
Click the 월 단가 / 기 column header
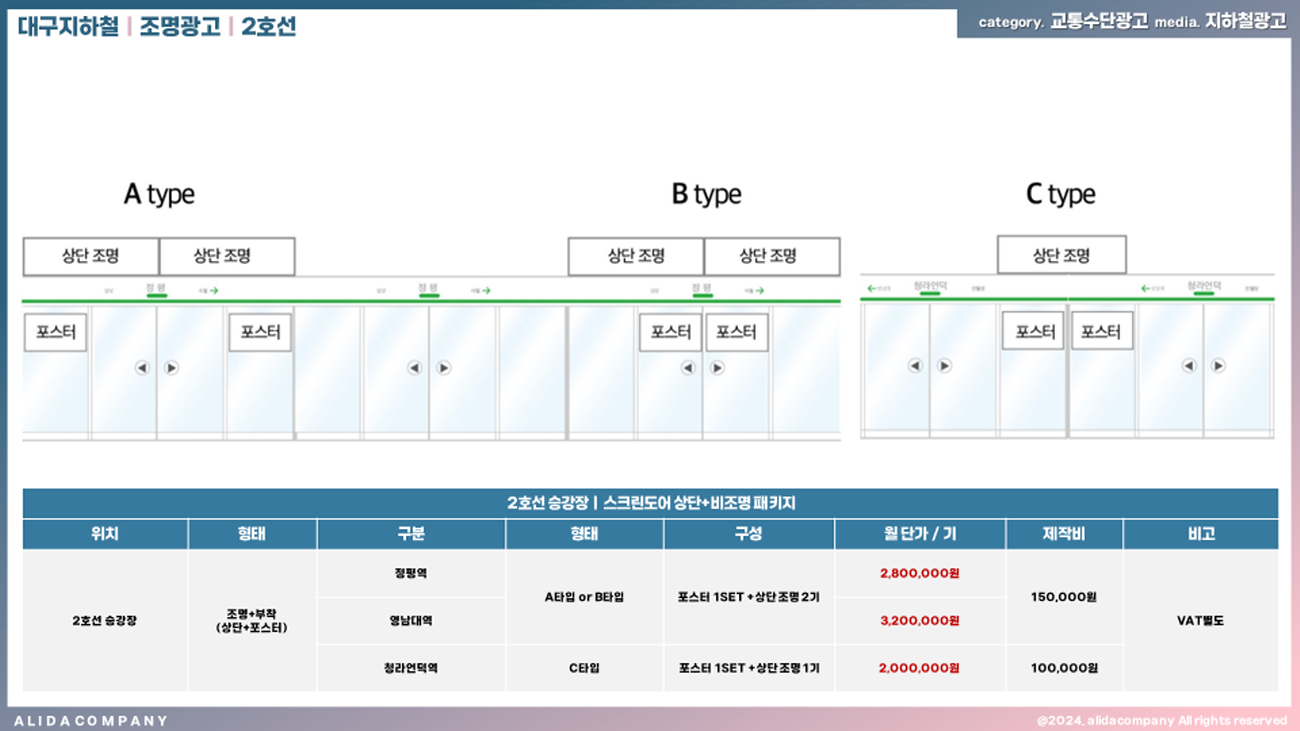click(919, 534)
